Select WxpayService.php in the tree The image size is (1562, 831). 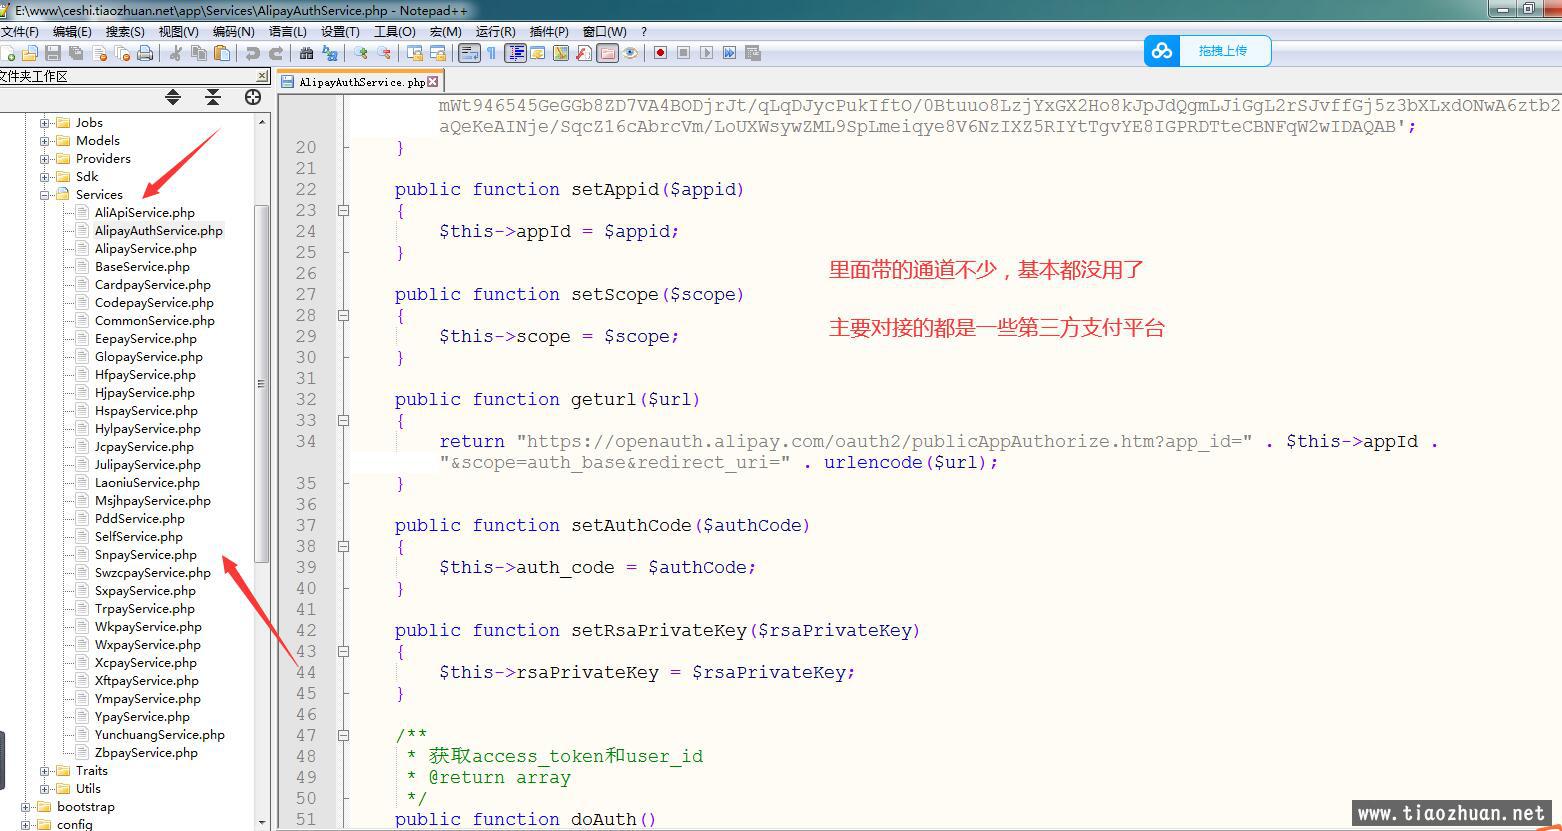click(x=148, y=645)
